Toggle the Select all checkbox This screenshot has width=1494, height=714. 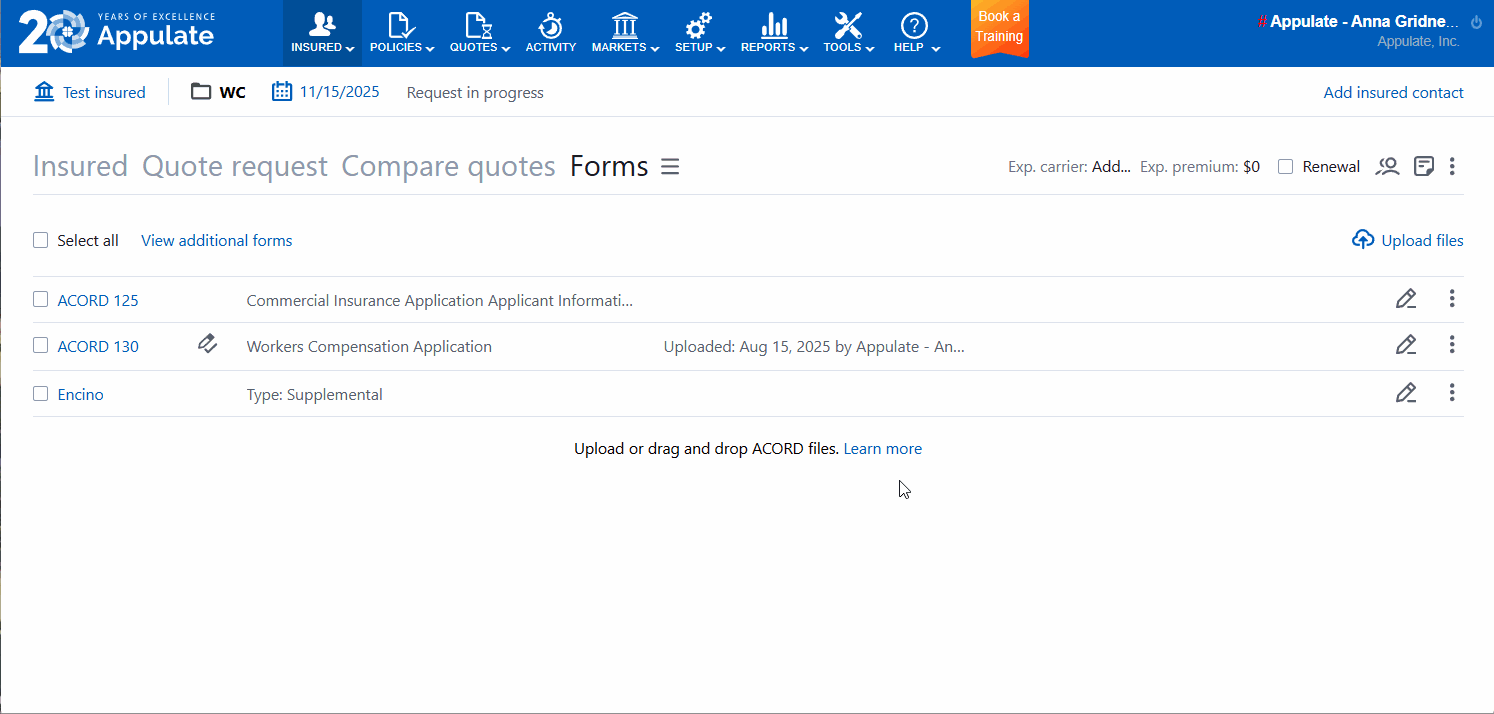click(40, 240)
